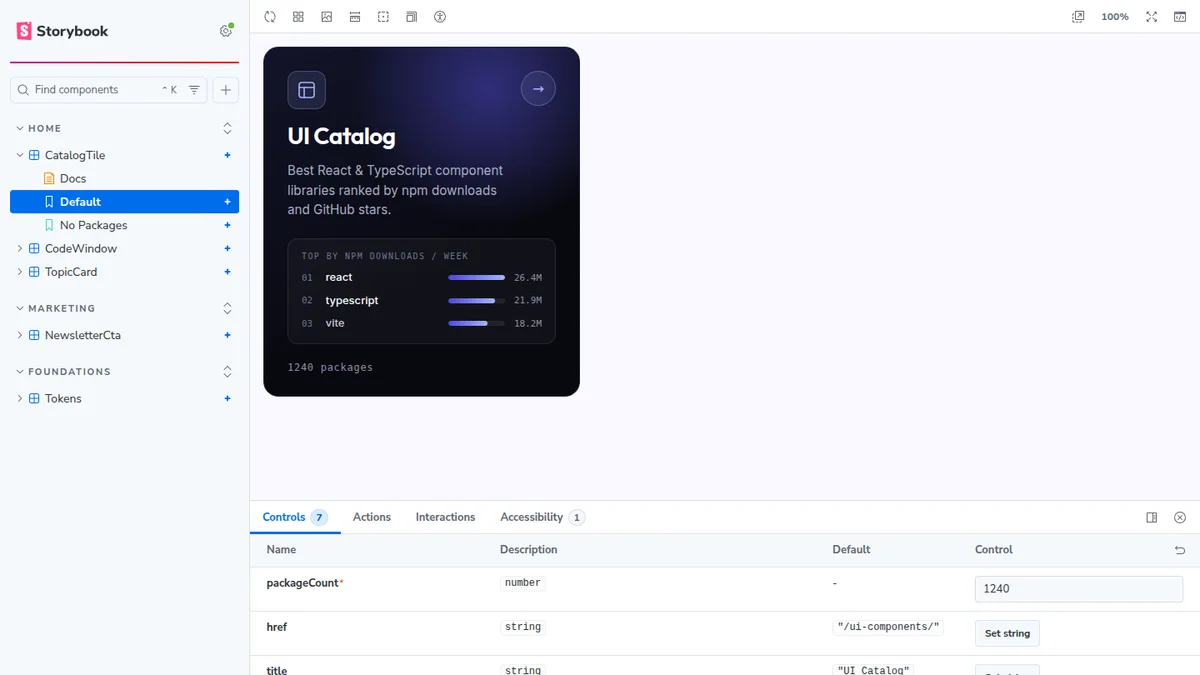This screenshot has width=1200, height=675.
Task: Reset zoom at the 100% label
Action: click(x=1115, y=17)
